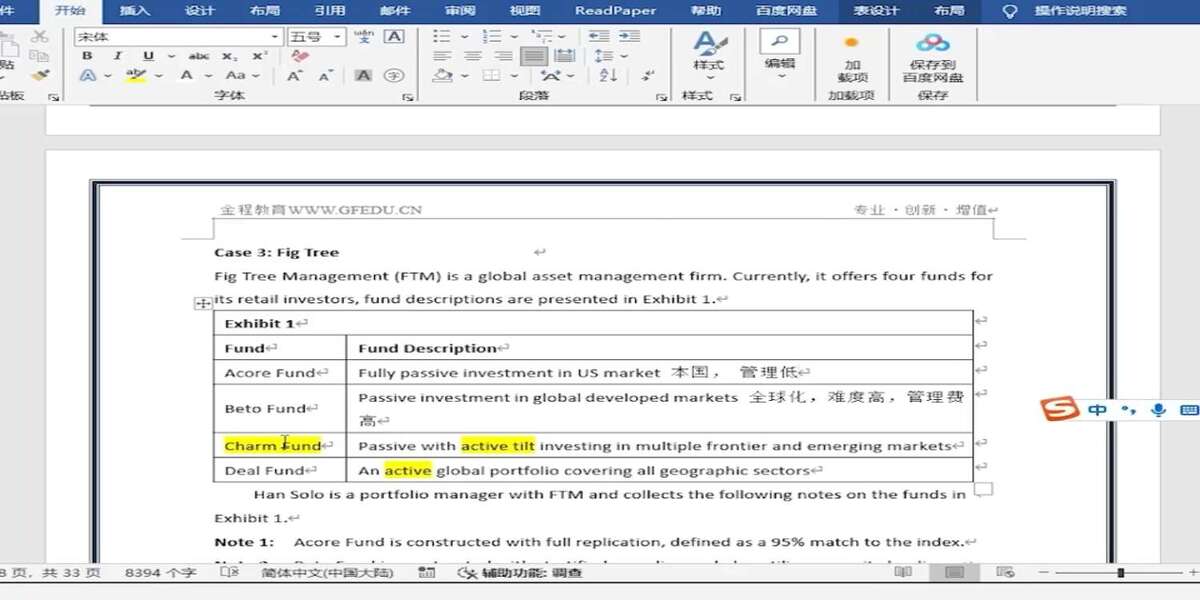Open the ReadPaper ribbon tab
Image resolution: width=1200 pixels, height=600 pixels.
pyautogui.click(x=615, y=11)
